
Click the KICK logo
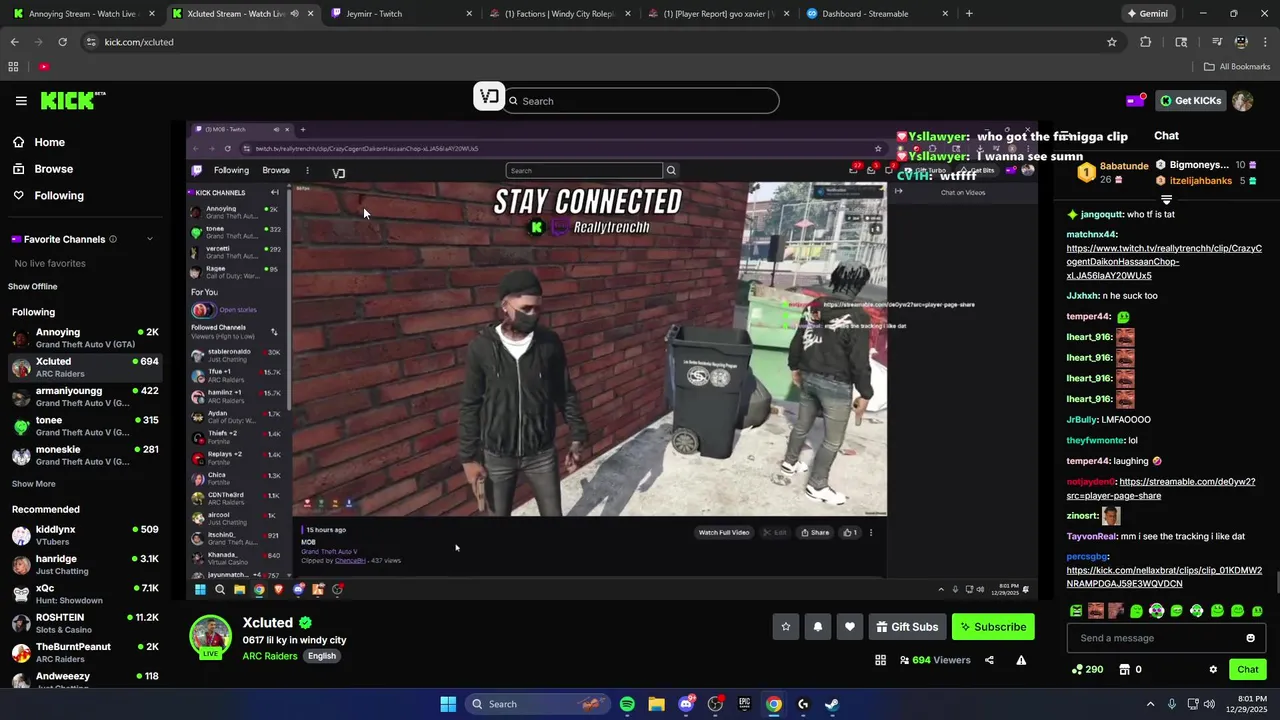coord(72,101)
